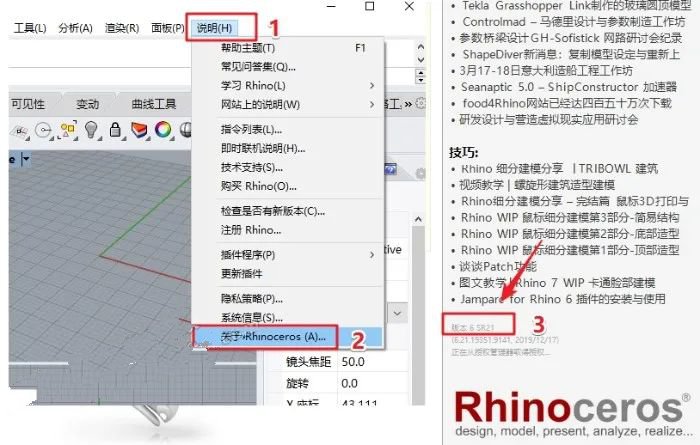This screenshot has width=700, height=445.
Task: Open 参数桥梁设计GH-Sofistick news link
Action: tap(571, 38)
